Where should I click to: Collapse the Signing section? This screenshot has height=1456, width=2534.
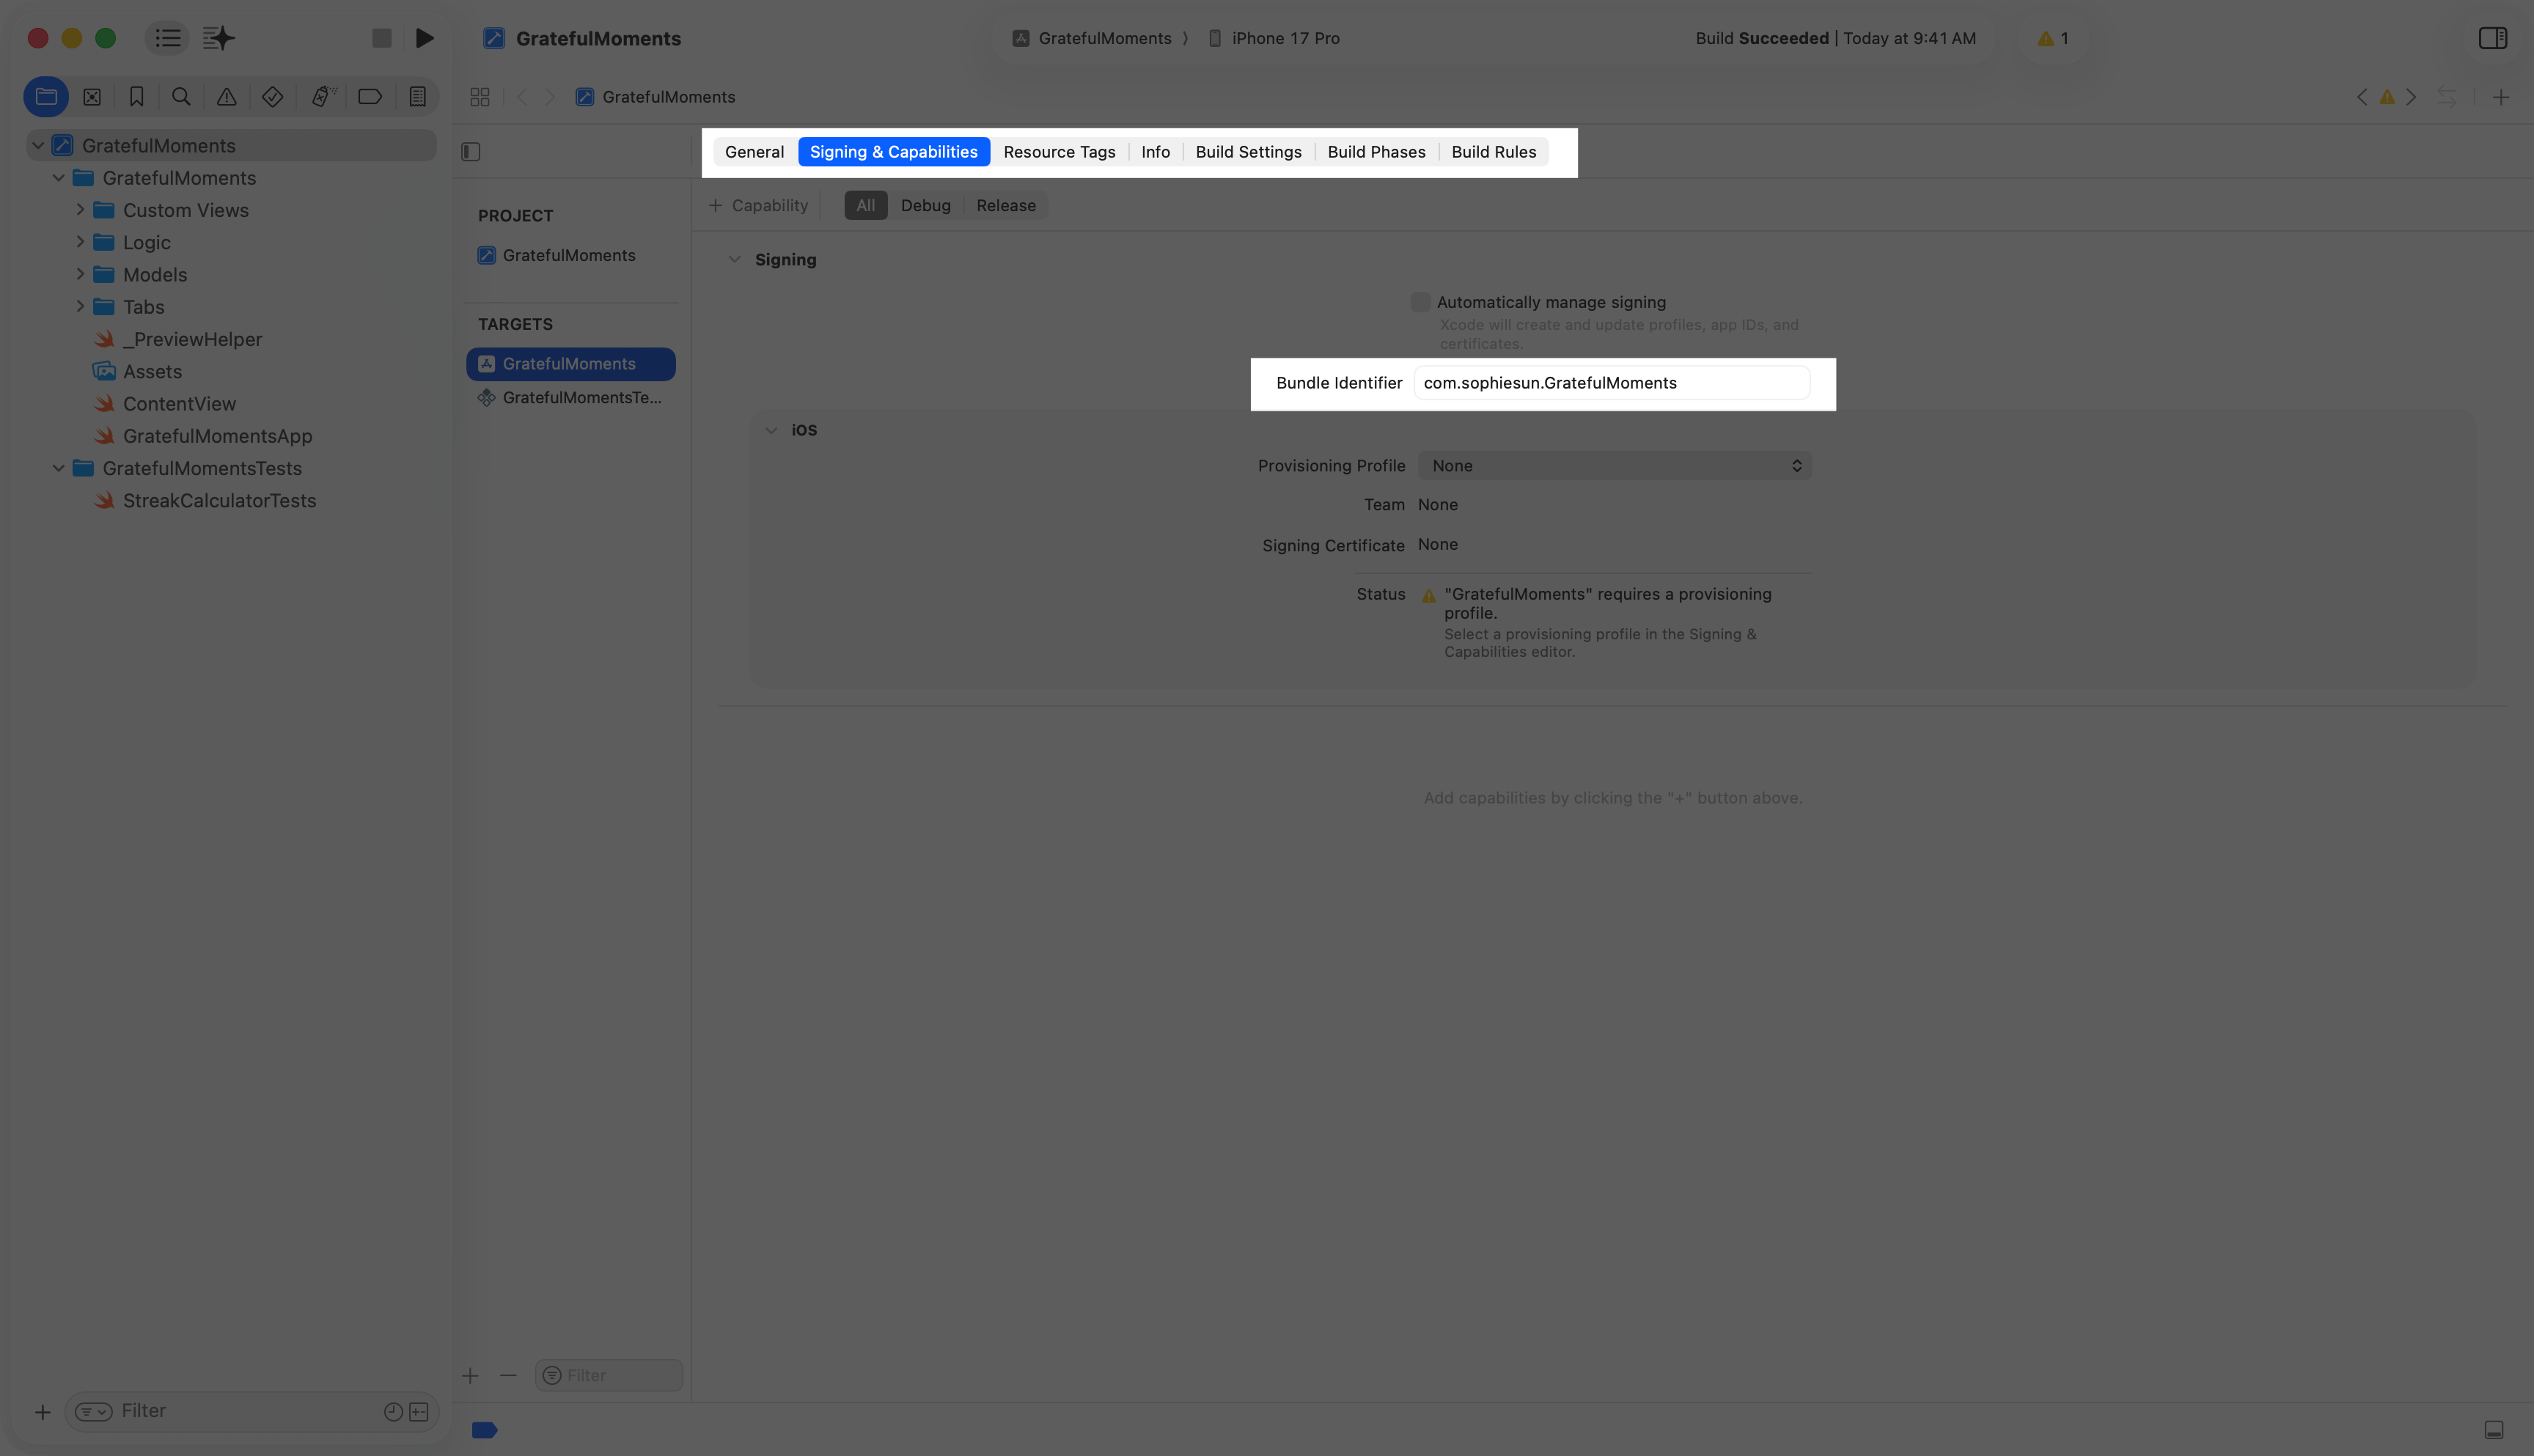pos(735,260)
